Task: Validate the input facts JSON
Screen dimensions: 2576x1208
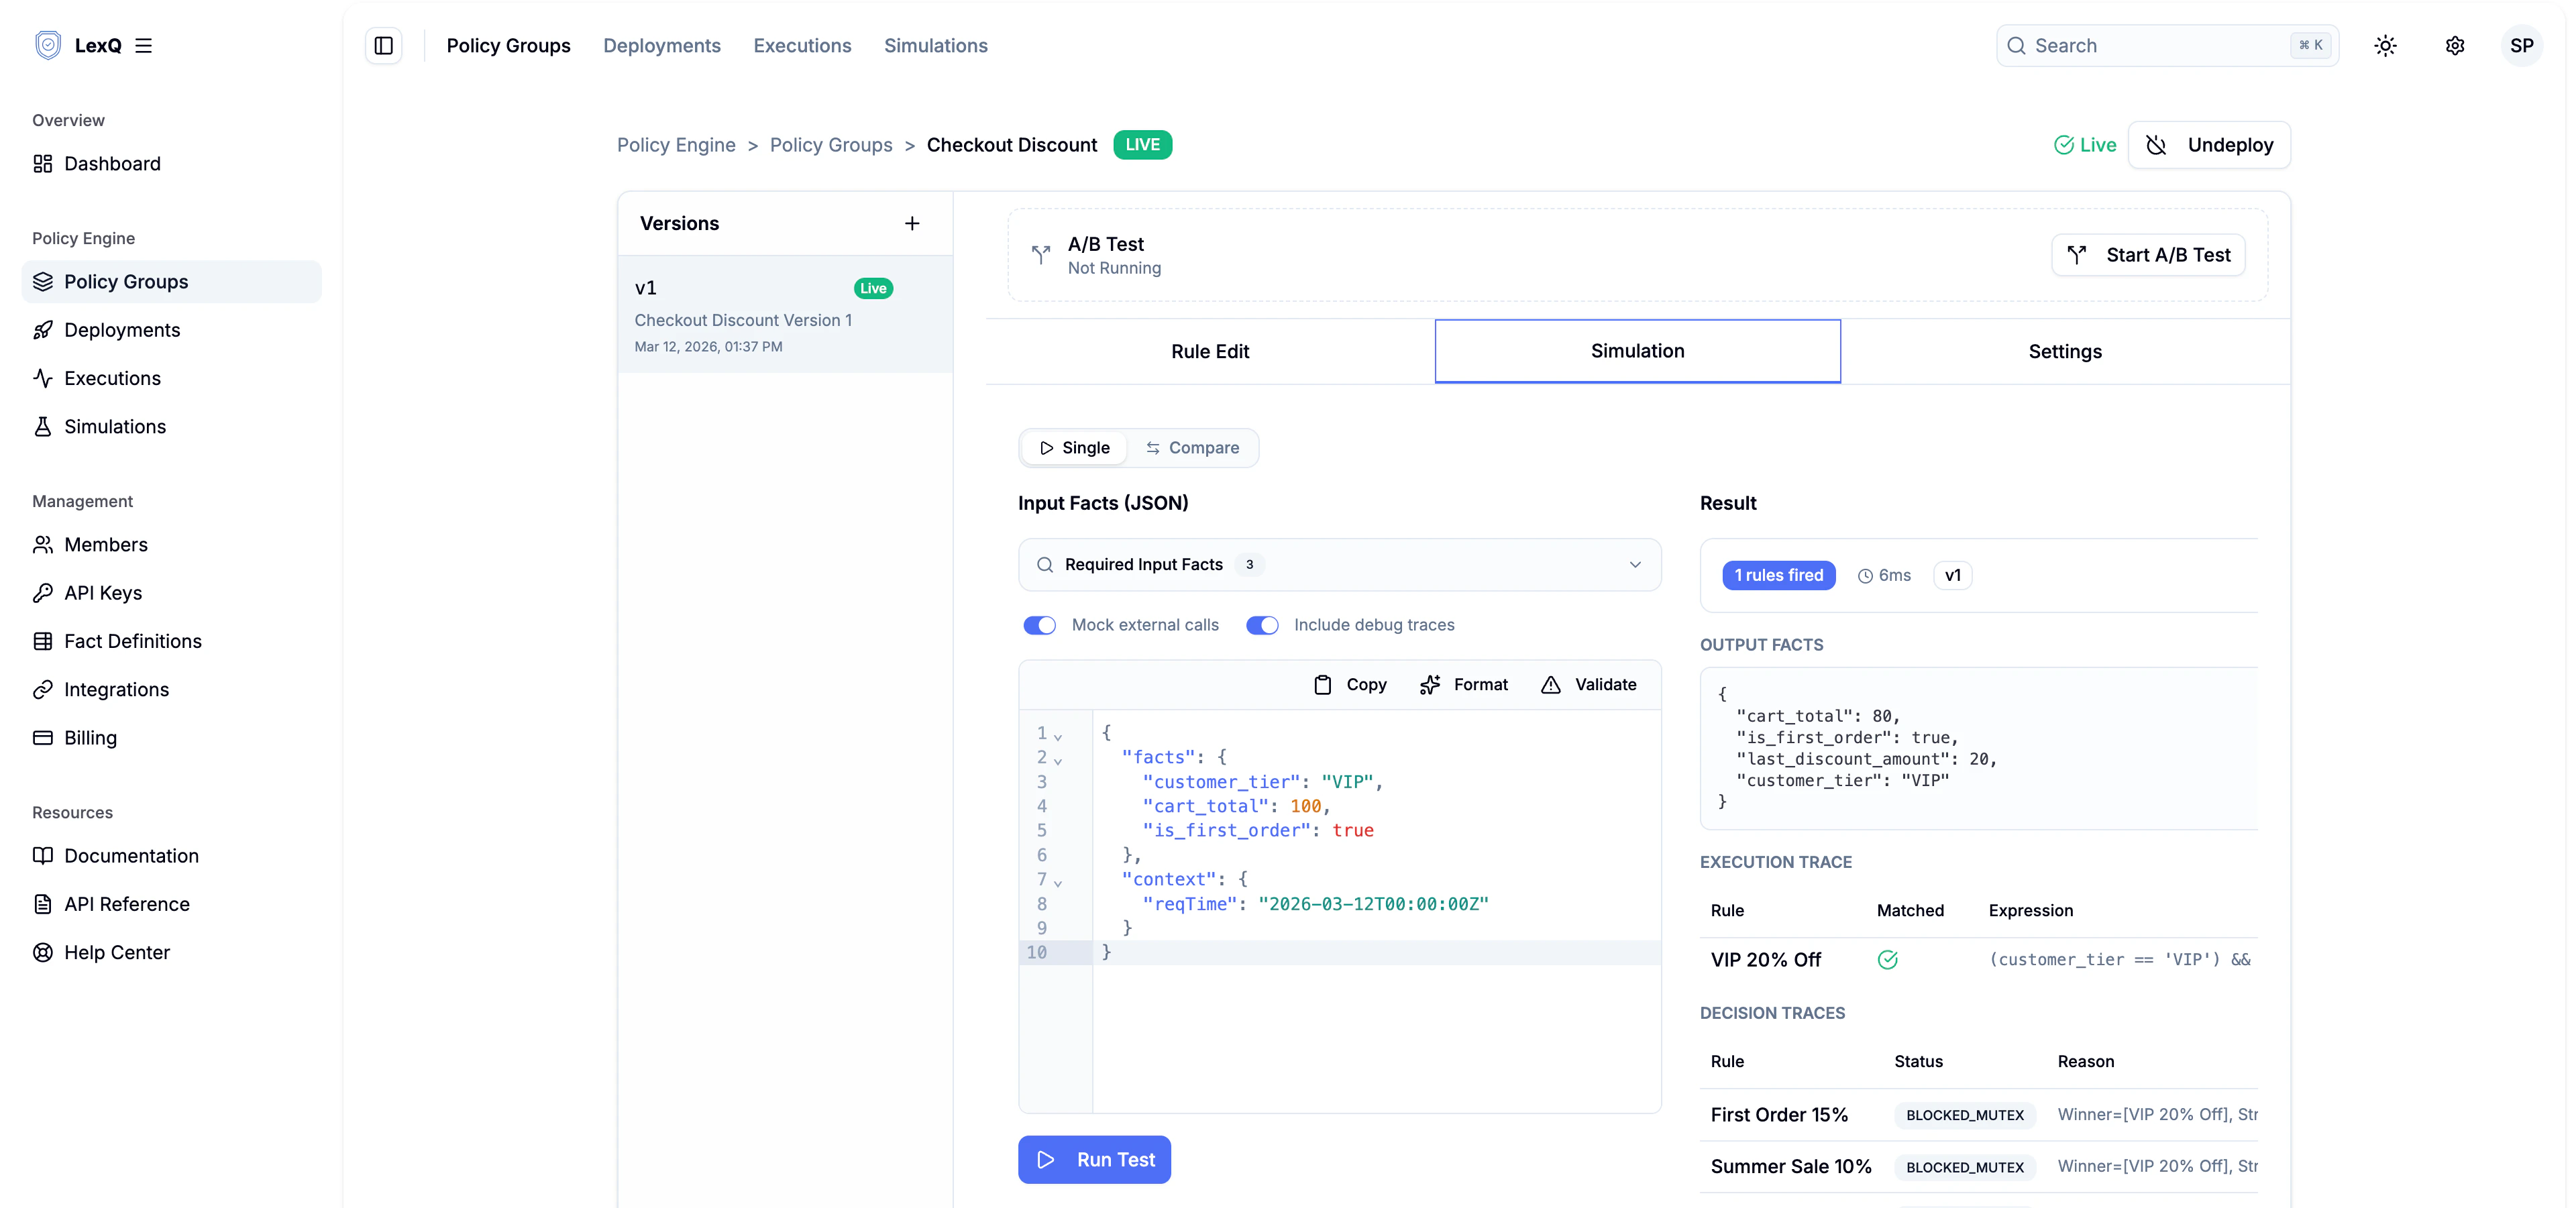Action: tap(1588, 684)
